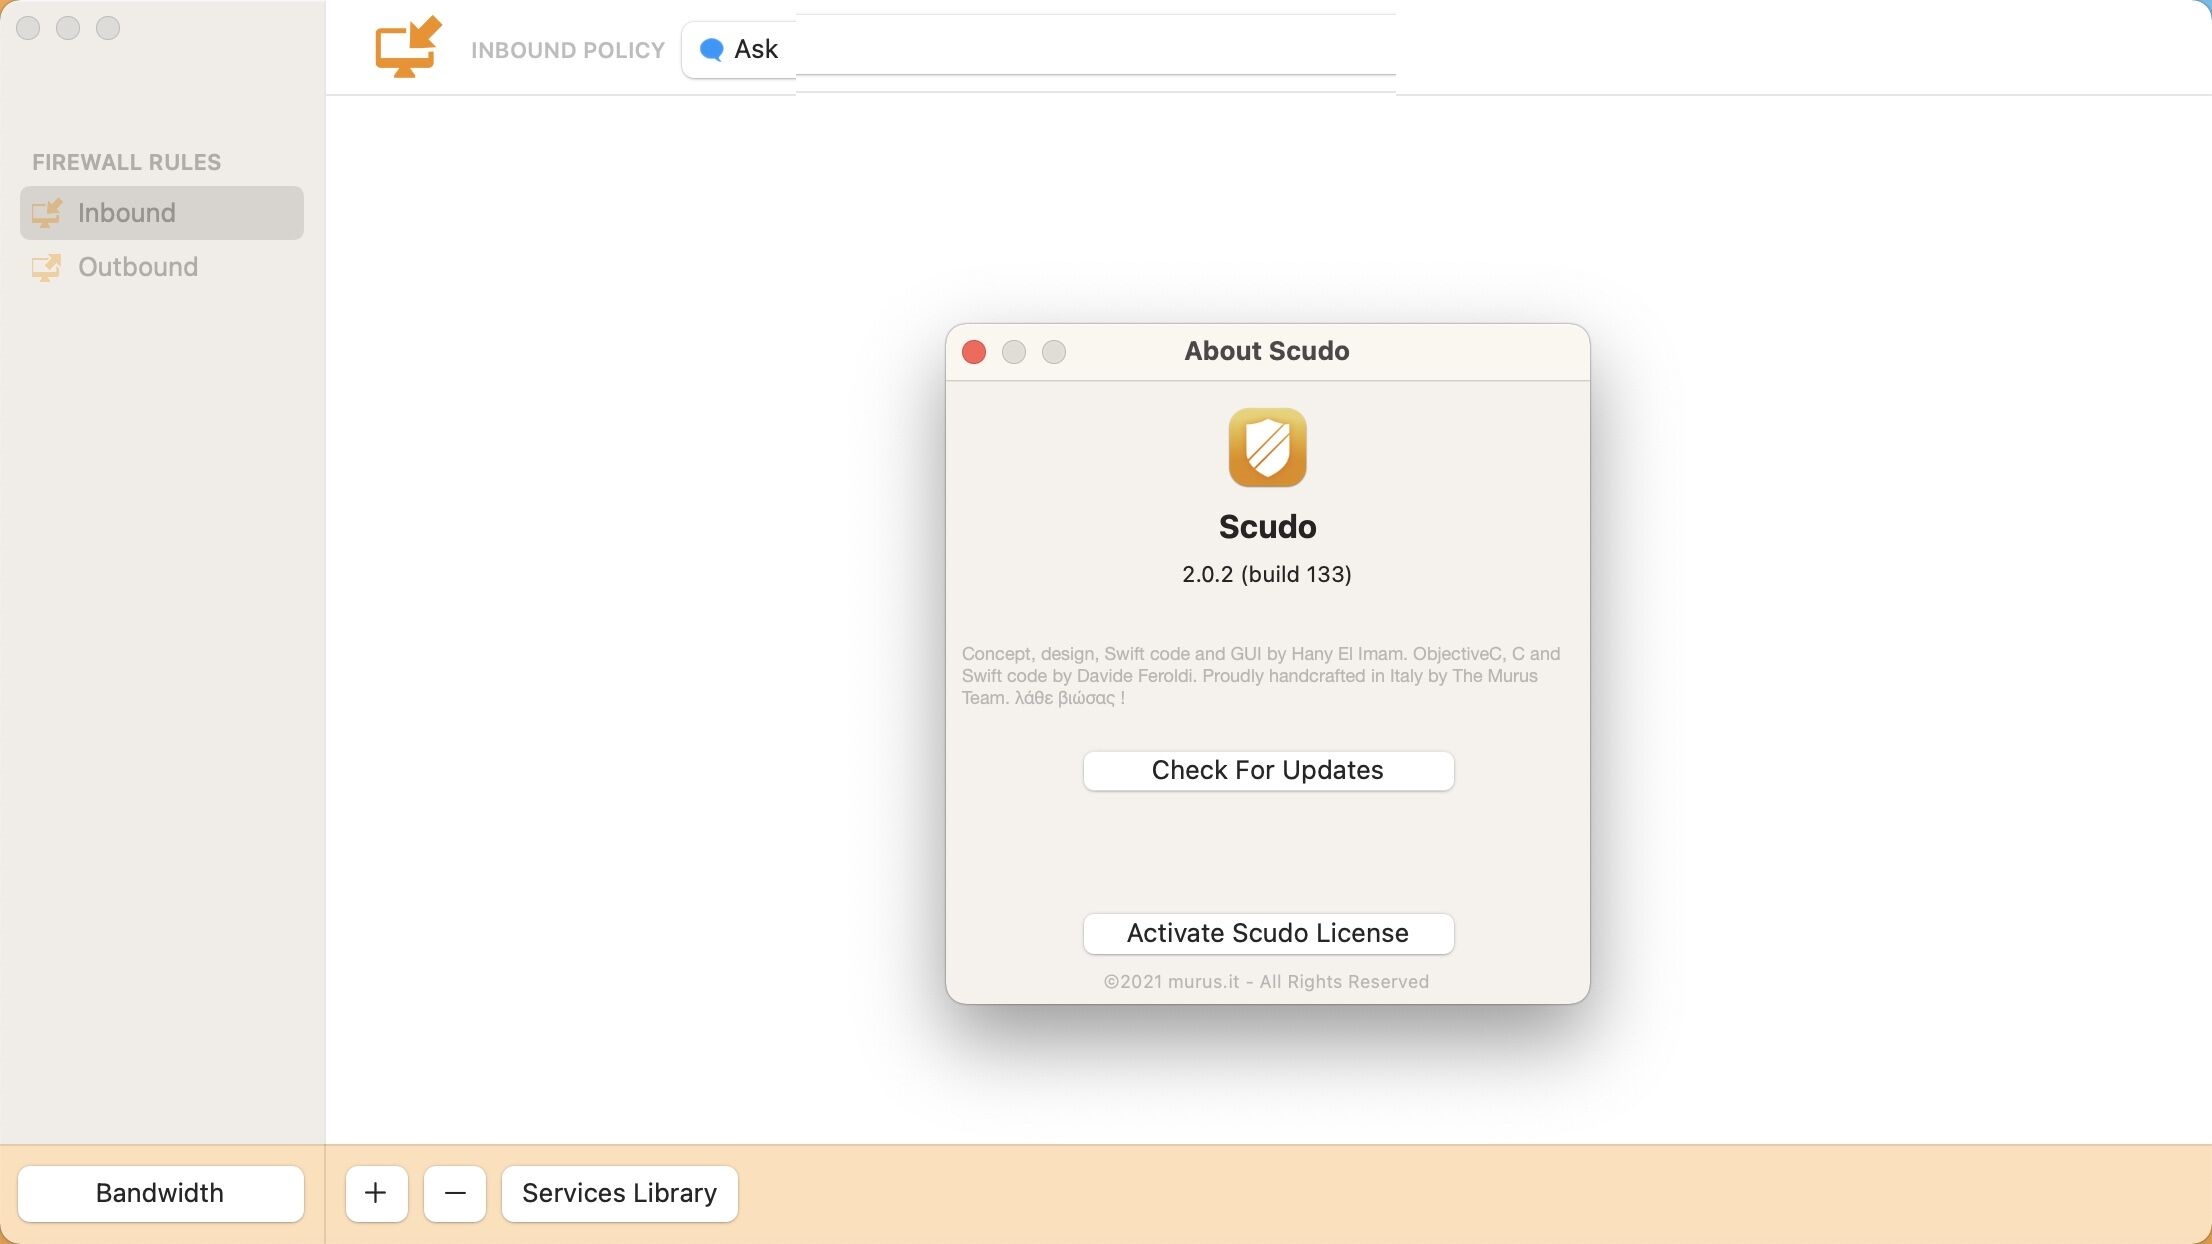Click the ©2021 murus.it copyright text

tap(1266, 982)
